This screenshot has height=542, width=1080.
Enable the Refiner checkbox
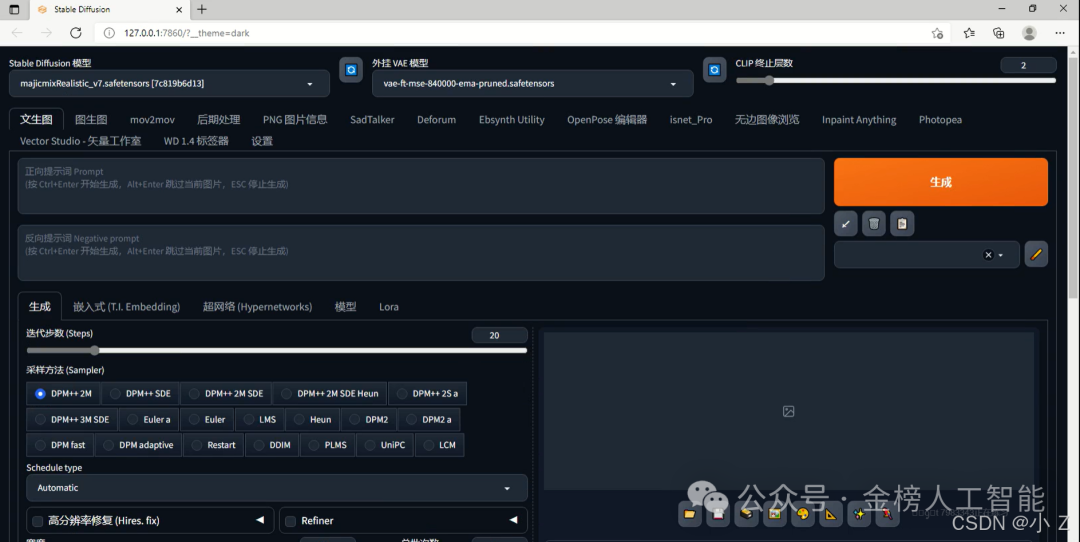291,521
